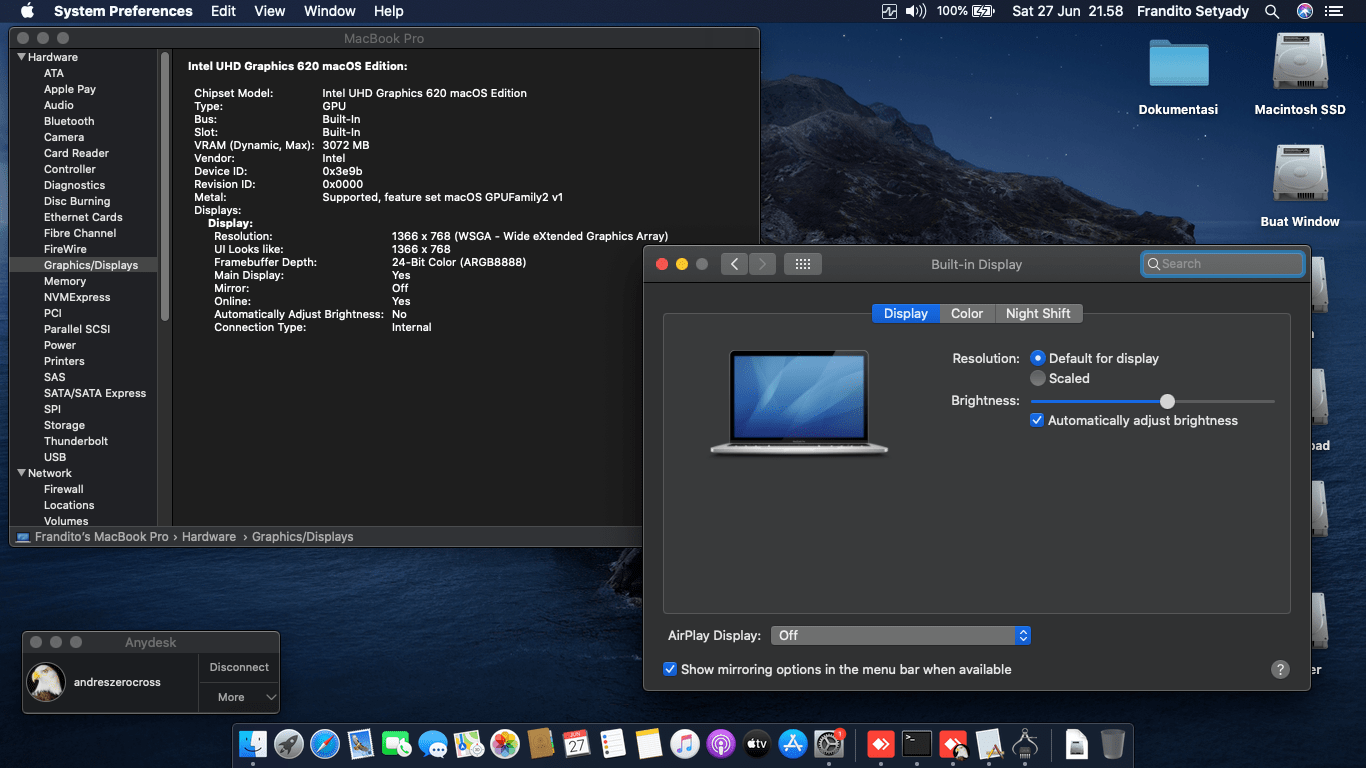This screenshot has height=768, width=1366.
Task: Click battery status icon in menu bar
Action: pos(983,11)
